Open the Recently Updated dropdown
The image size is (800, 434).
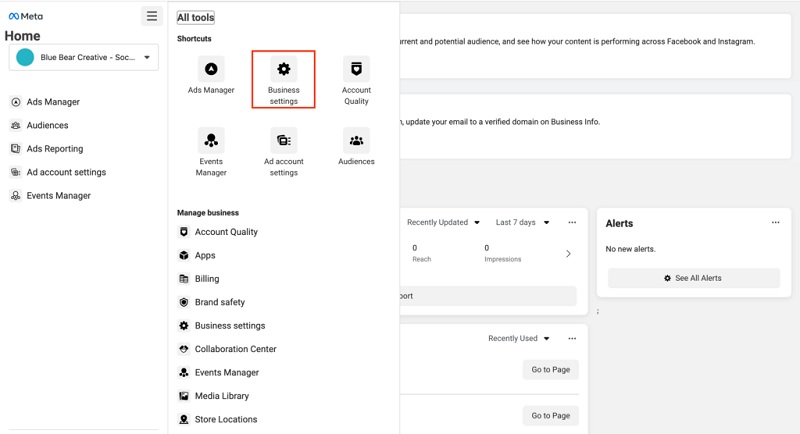click(x=443, y=222)
